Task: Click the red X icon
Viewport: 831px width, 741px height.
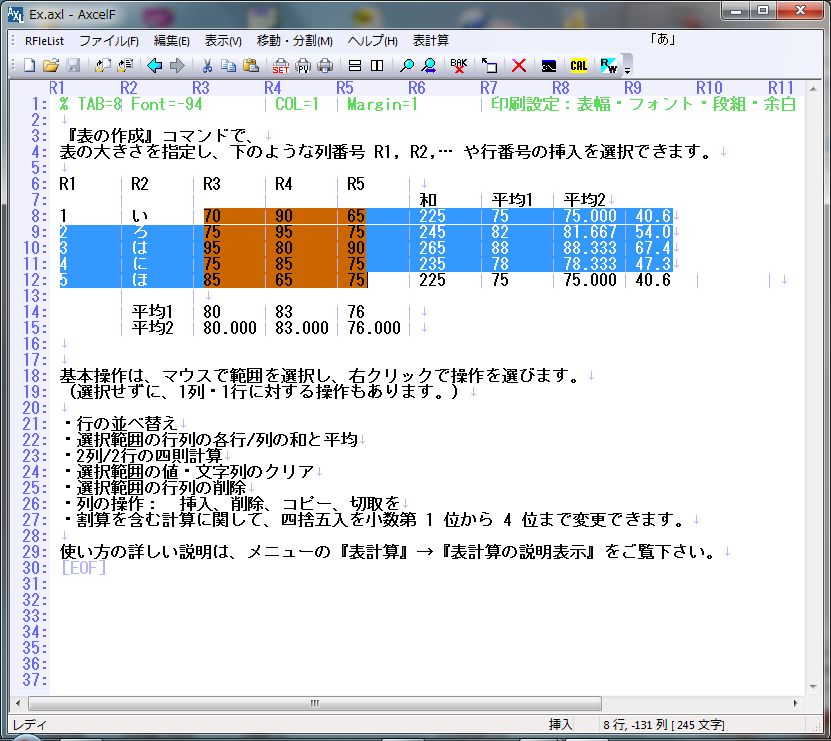Action: 519,66
